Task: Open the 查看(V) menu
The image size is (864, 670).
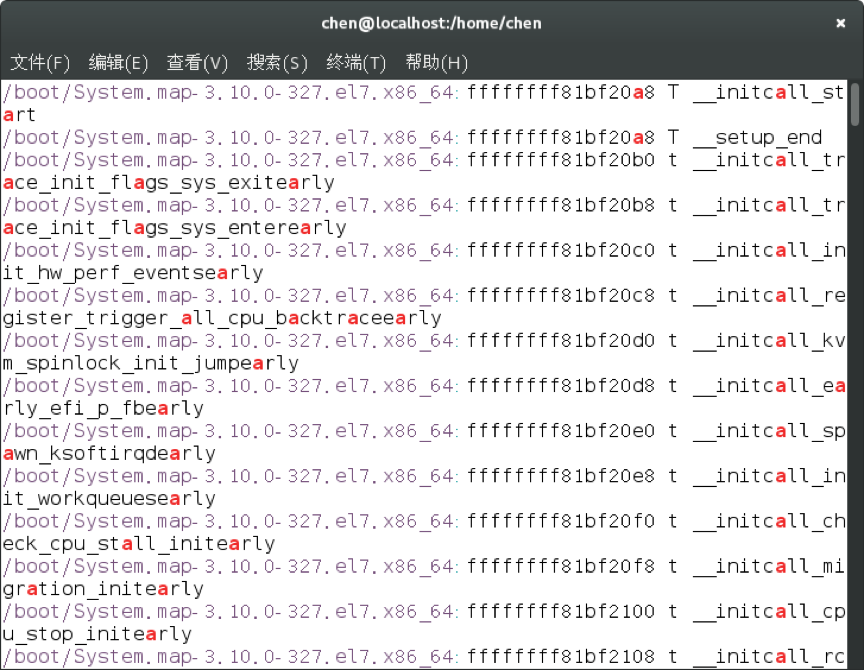Action: [197, 63]
